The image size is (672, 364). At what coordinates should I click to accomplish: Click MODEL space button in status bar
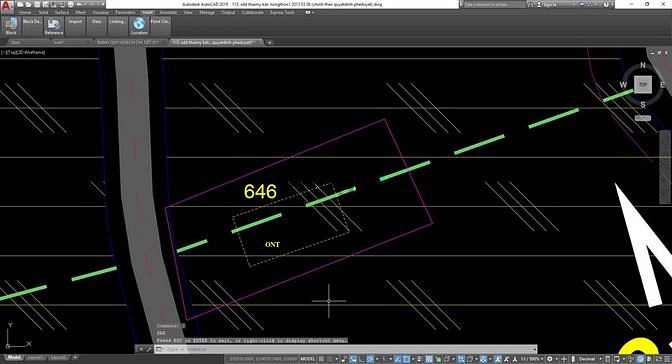click(308, 358)
